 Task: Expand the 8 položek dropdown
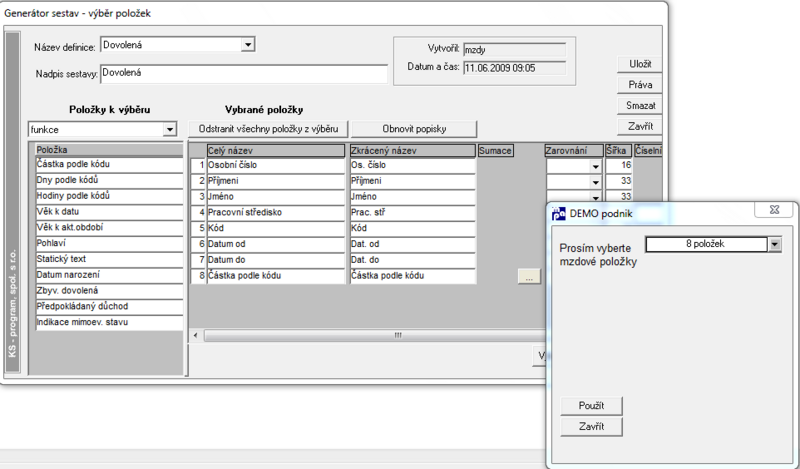click(774, 244)
